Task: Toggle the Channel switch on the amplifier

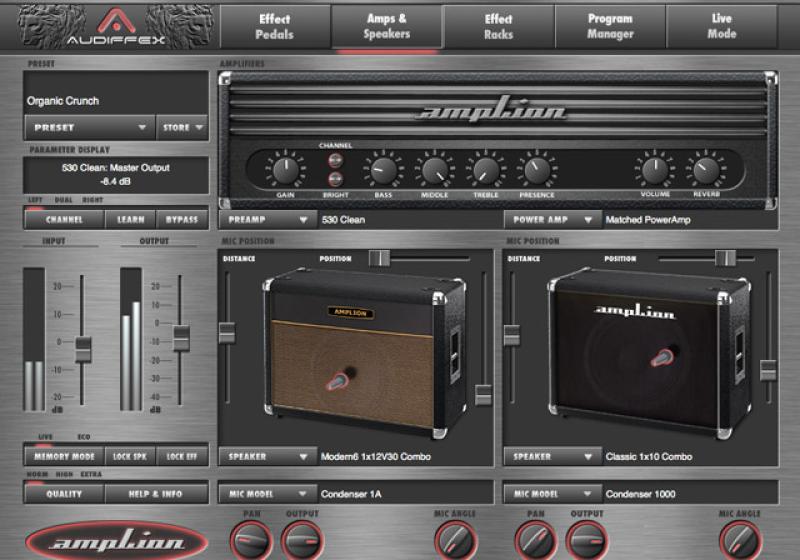Action: [x=335, y=160]
